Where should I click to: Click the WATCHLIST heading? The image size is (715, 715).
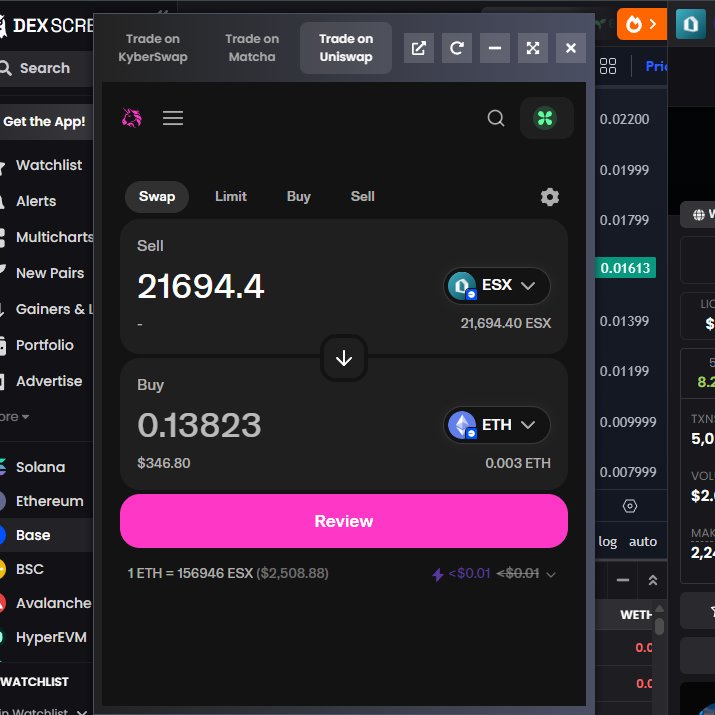35,682
